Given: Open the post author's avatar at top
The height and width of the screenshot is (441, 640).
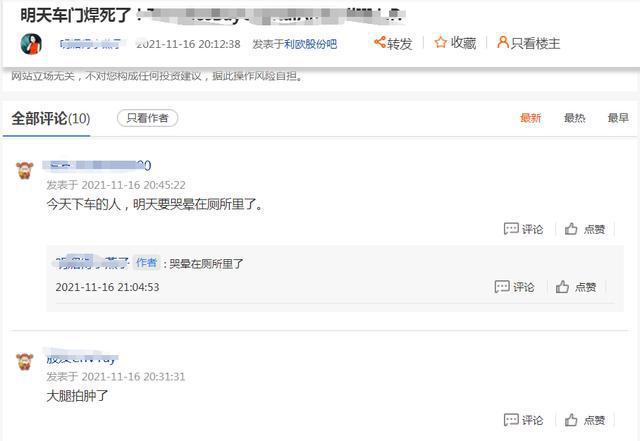Looking at the screenshot, I should pos(31,44).
